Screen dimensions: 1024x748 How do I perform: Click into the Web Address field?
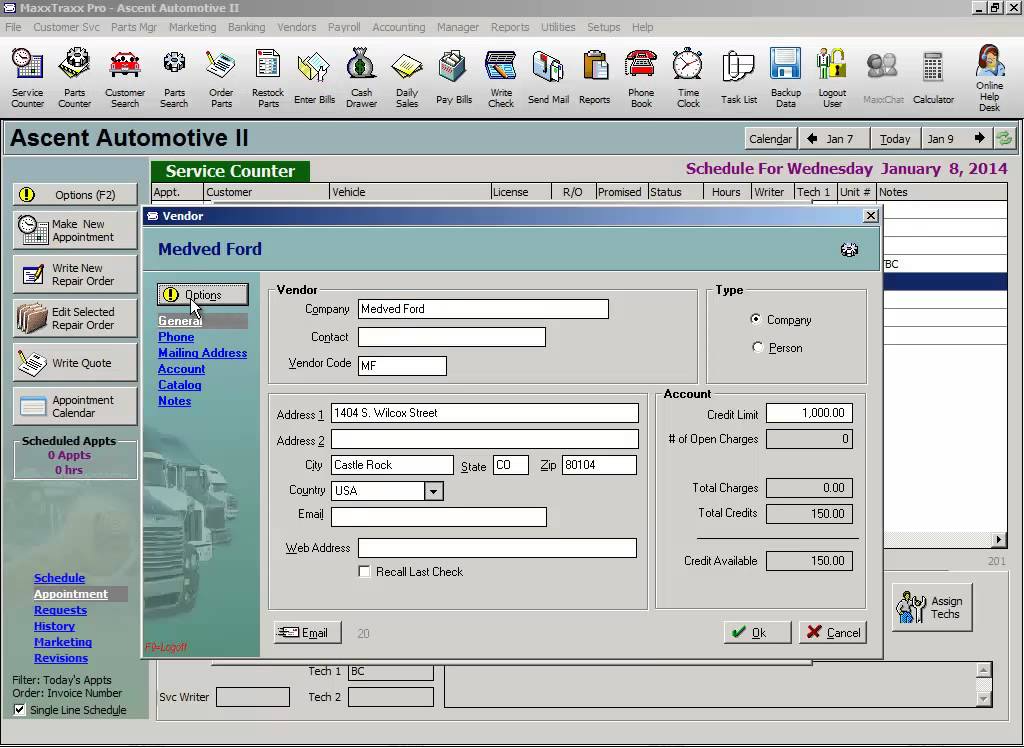click(x=497, y=548)
